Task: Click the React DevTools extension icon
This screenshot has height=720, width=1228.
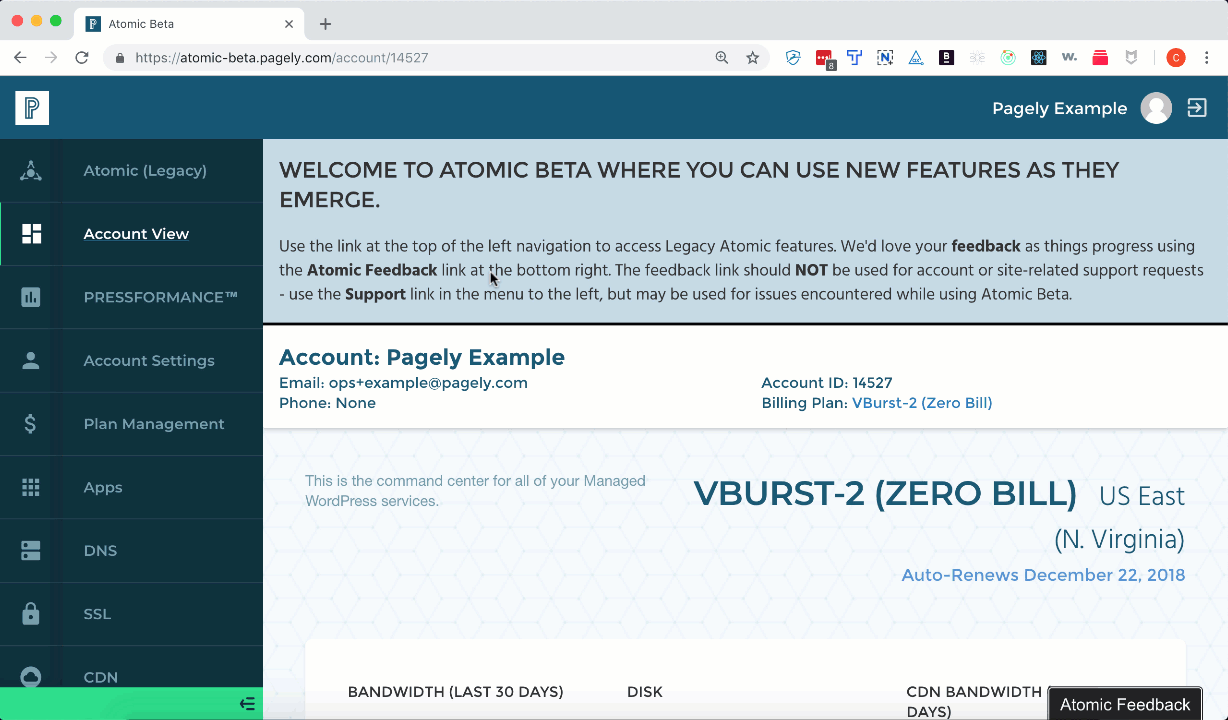Action: (1039, 58)
